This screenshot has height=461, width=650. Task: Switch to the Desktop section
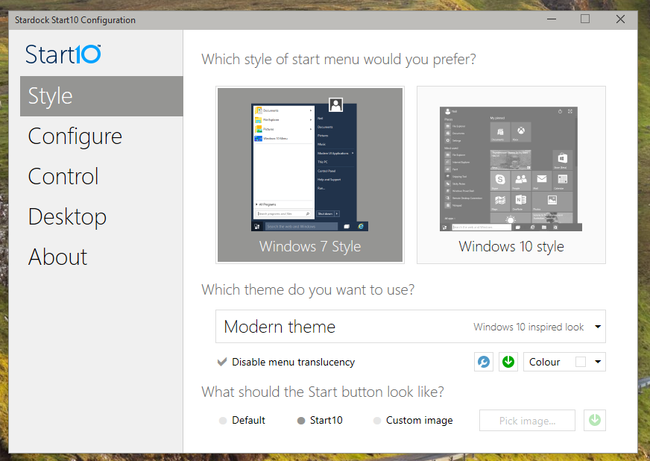(x=67, y=217)
